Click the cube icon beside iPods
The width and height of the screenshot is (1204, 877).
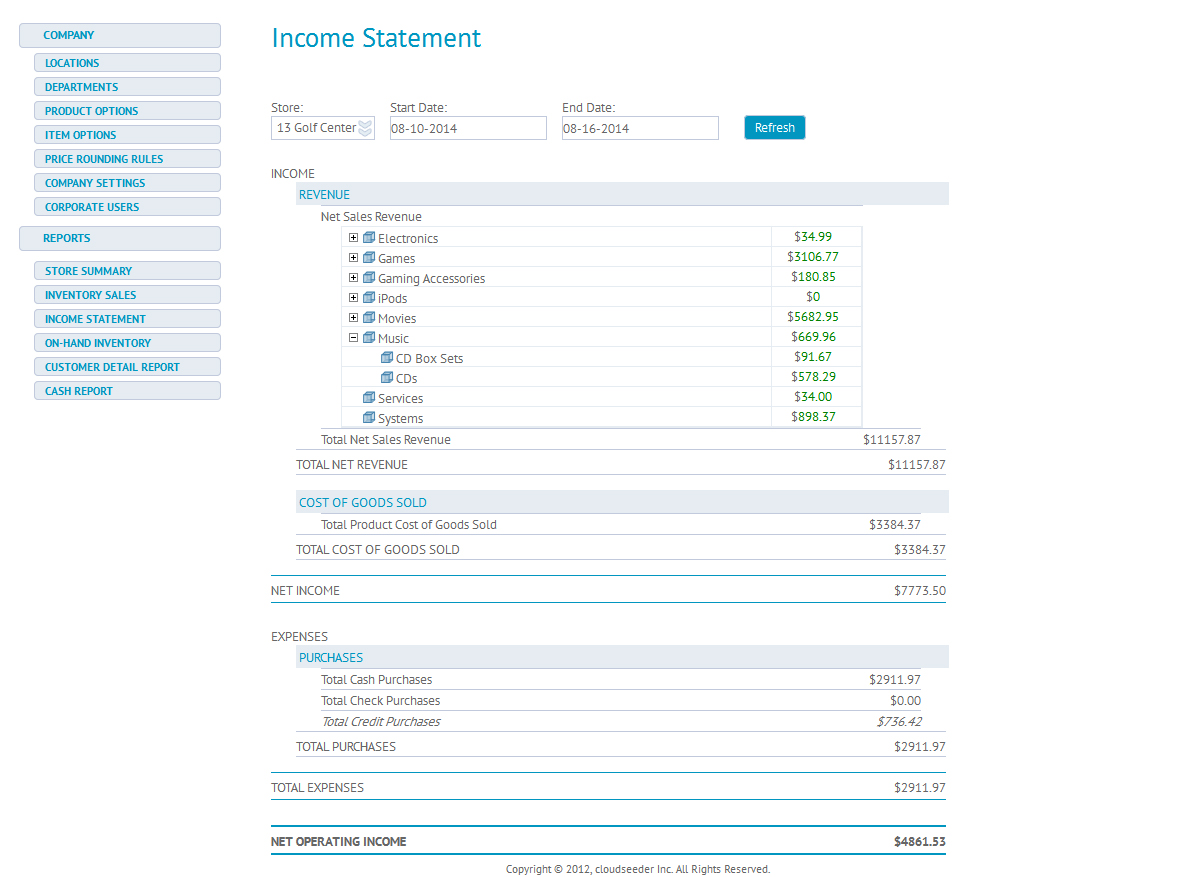point(368,298)
